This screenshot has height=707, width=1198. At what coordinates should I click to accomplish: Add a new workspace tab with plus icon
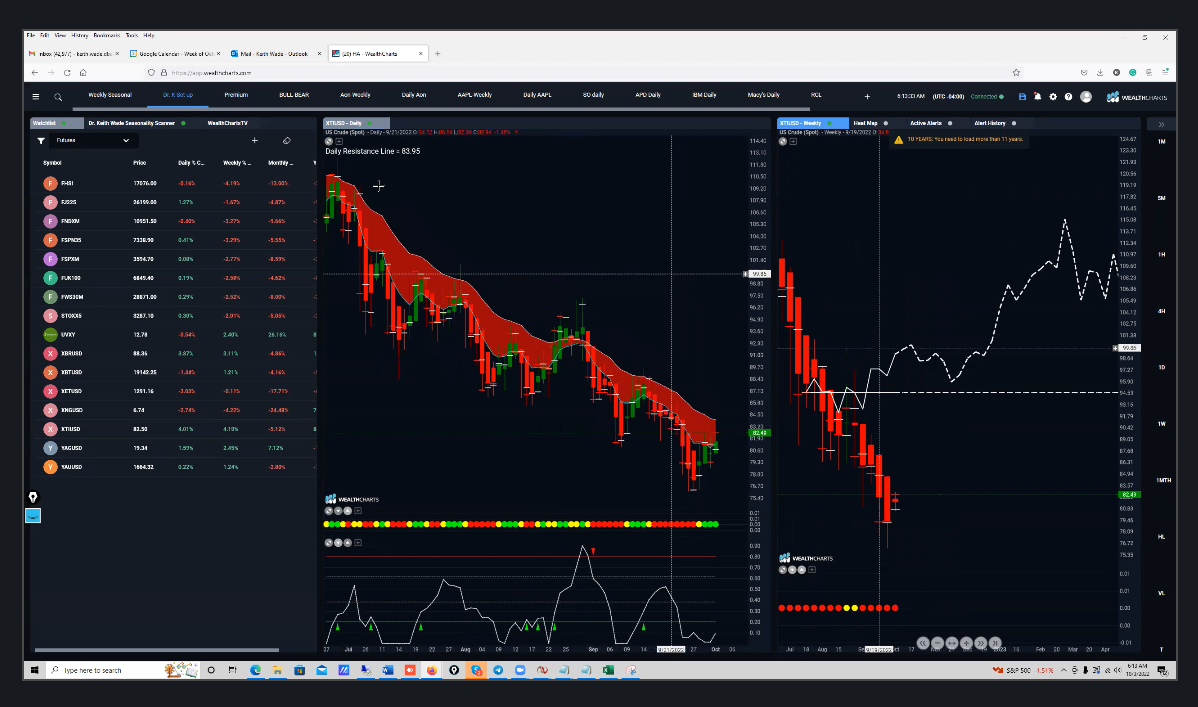pos(867,96)
